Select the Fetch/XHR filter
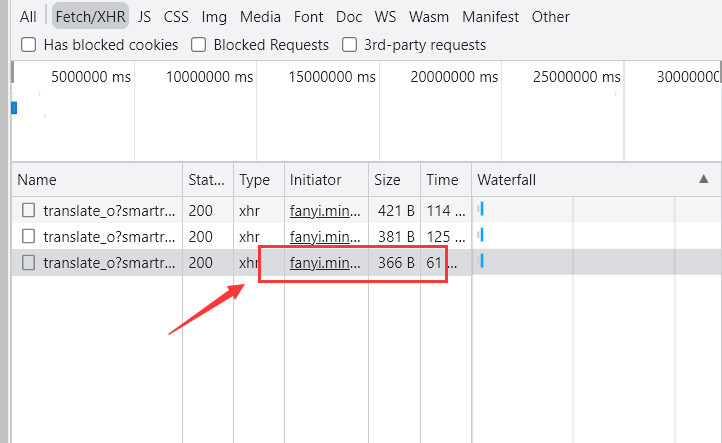Viewport: 722px width, 443px height. 91,17
